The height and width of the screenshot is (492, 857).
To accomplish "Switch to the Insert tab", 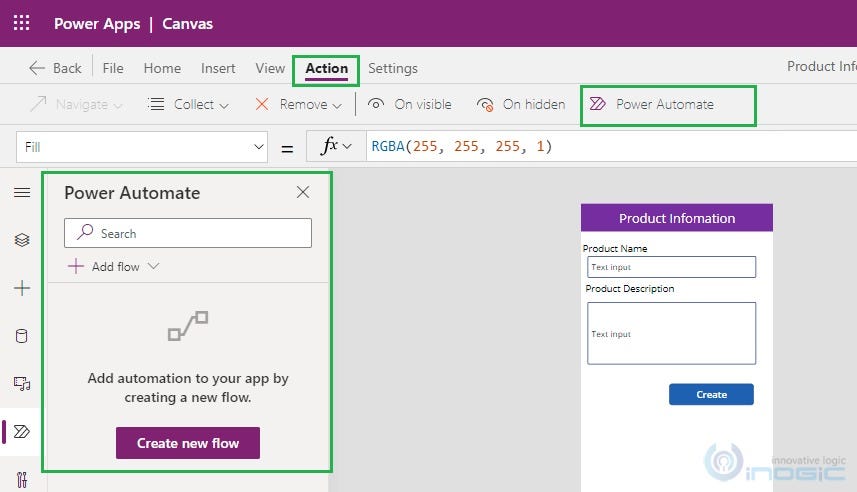I will tap(218, 68).
